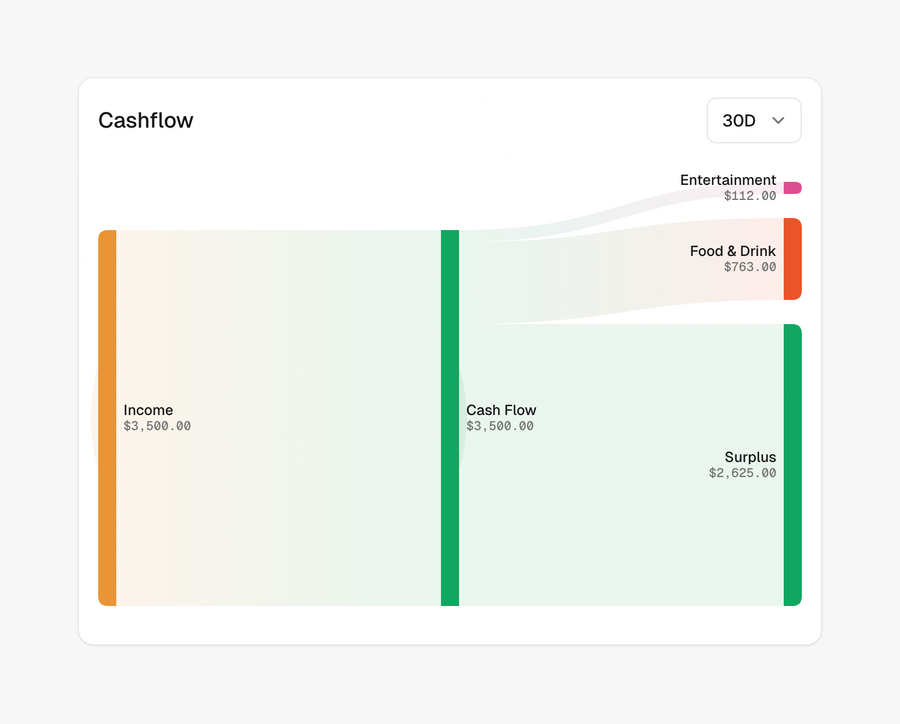Toggle the Entertainment category visibility
The image size is (900, 724).
coord(793,187)
